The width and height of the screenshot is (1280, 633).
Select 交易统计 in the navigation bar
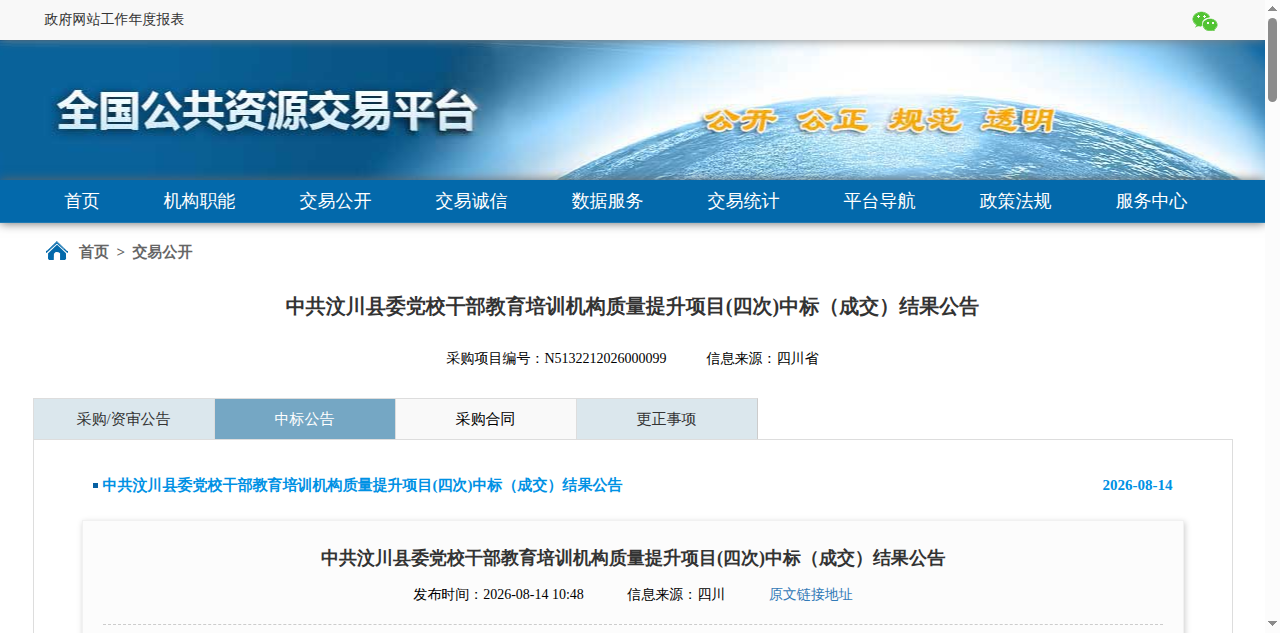(x=744, y=201)
